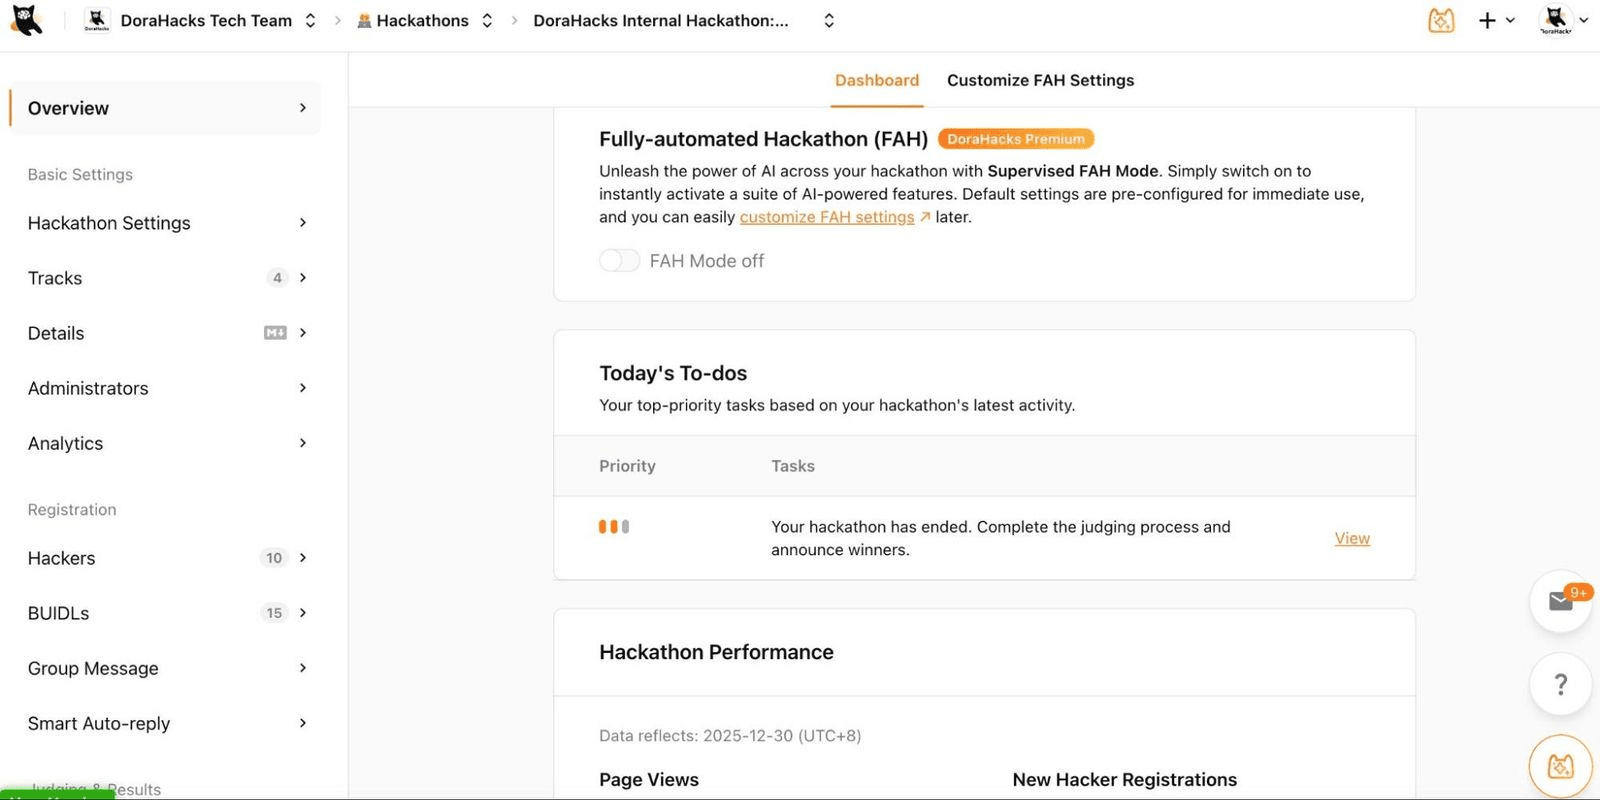This screenshot has width=1600, height=800.
Task: Open the orange chatbot floating icon
Action: tap(1560, 766)
